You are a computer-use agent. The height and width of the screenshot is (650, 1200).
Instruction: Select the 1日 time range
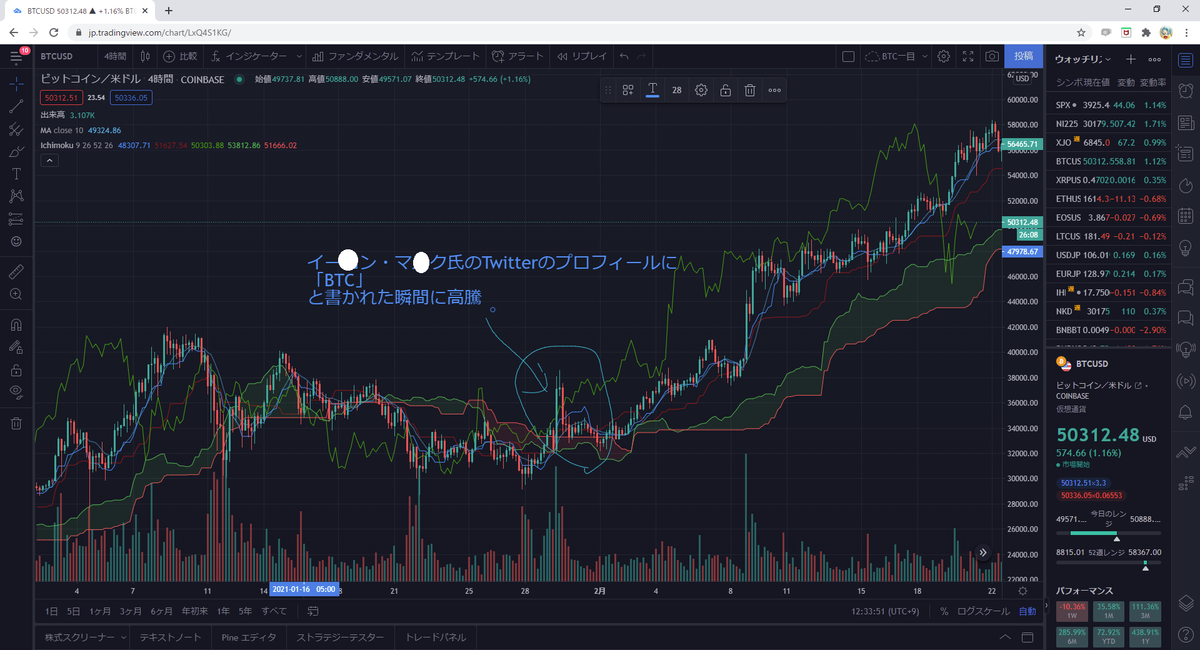[x=51, y=611]
